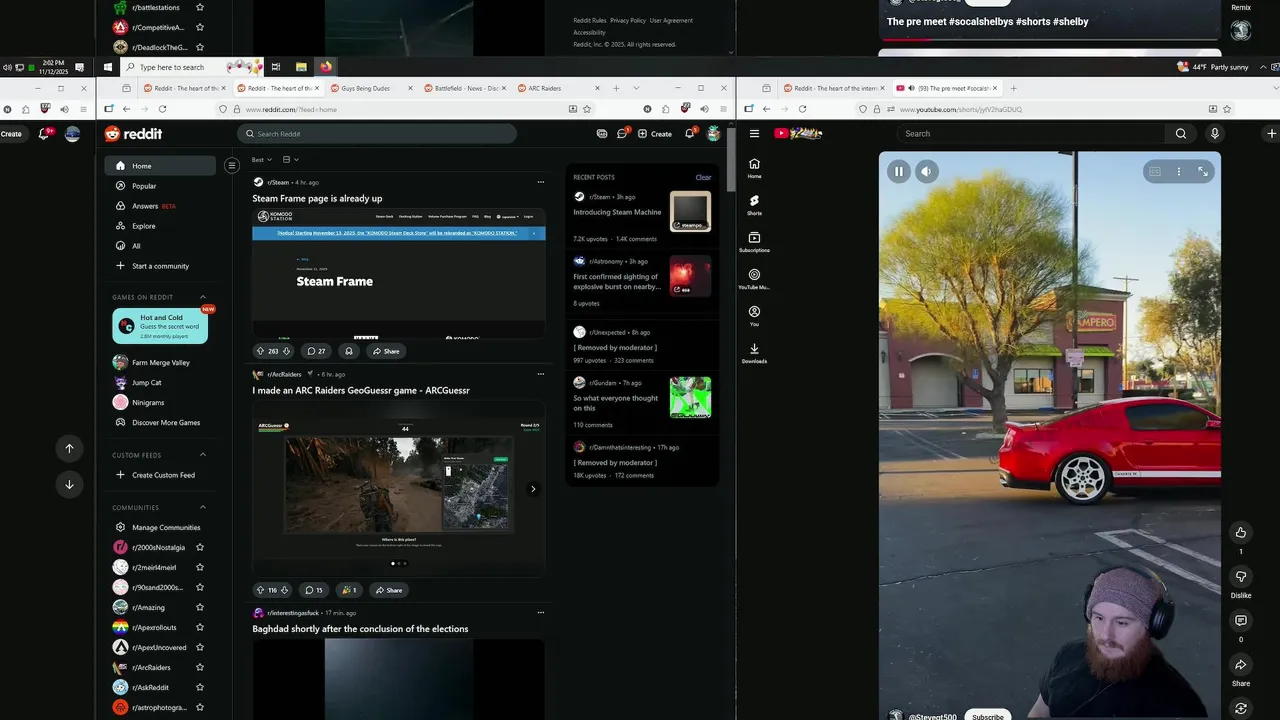Share the YouTube short
Image resolution: width=1280 pixels, height=720 pixels.
tap(1241, 665)
